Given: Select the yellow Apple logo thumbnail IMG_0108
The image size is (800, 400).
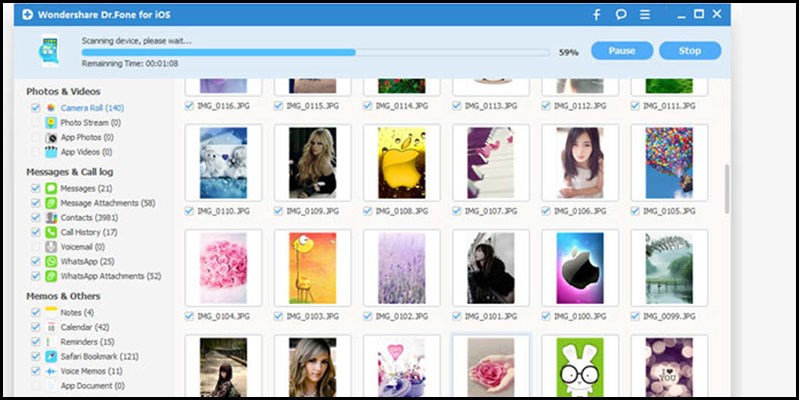Looking at the screenshot, I should tap(402, 163).
